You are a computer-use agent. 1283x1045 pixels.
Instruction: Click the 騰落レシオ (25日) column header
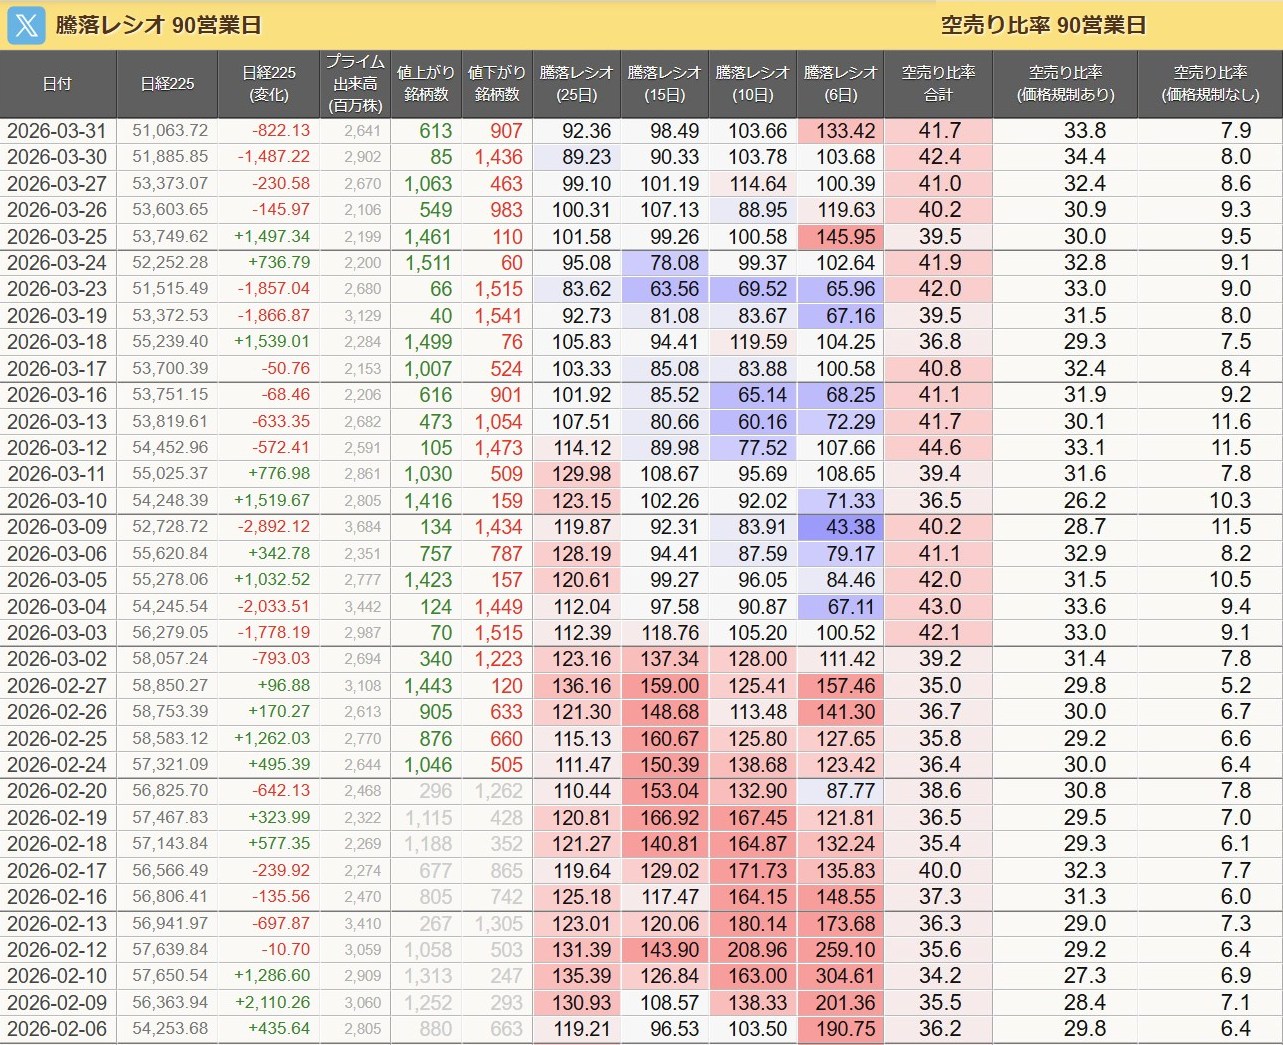point(576,84)
